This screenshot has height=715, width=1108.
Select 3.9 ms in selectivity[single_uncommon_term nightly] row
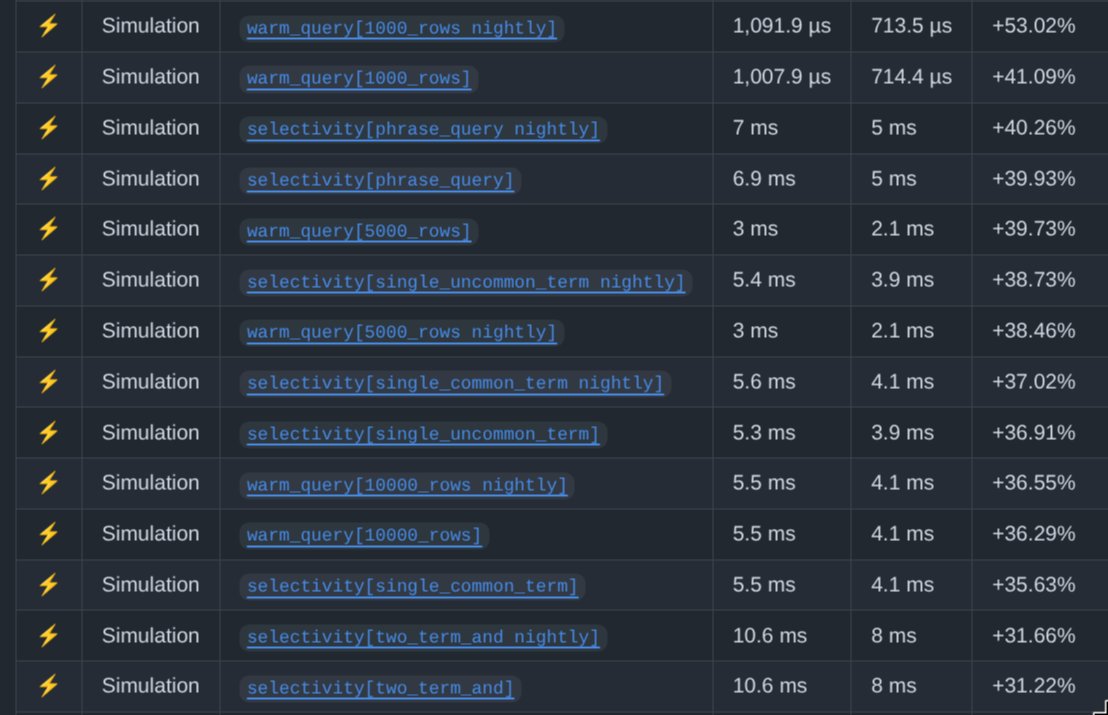pos(902,280)
